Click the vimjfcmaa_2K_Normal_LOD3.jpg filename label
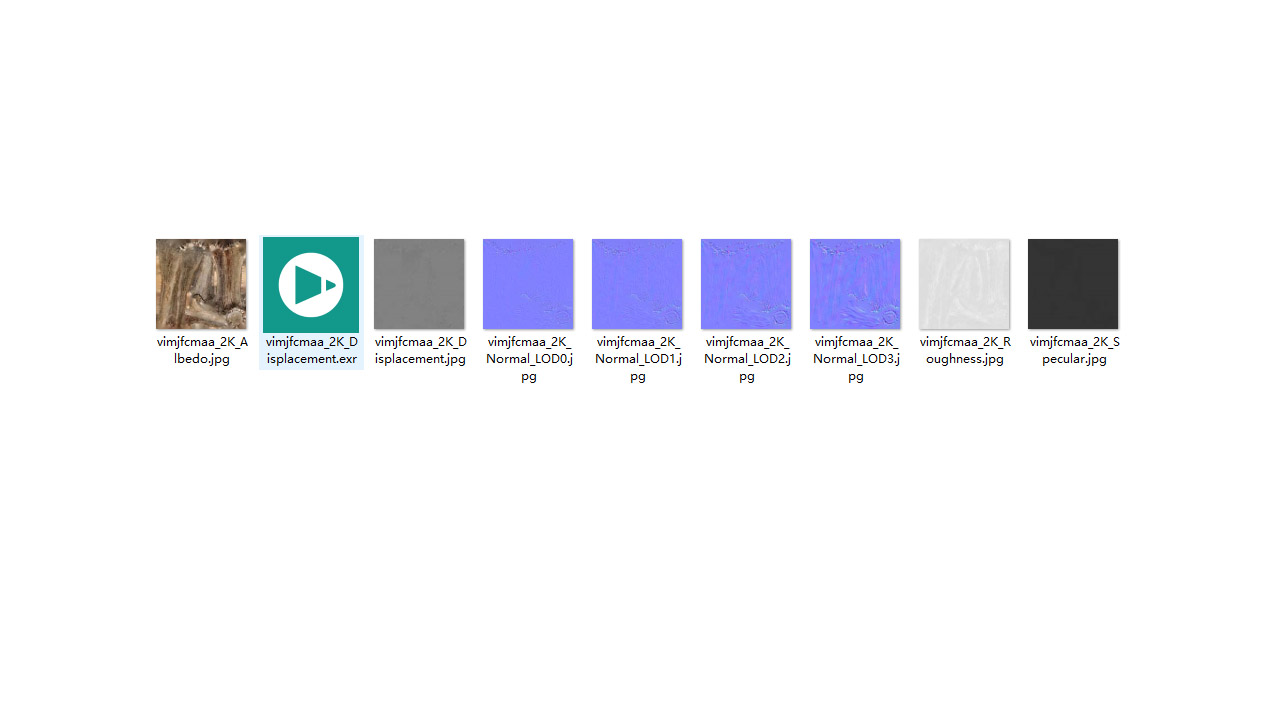This screenshot has height=720, width=1280. (856, 359)
